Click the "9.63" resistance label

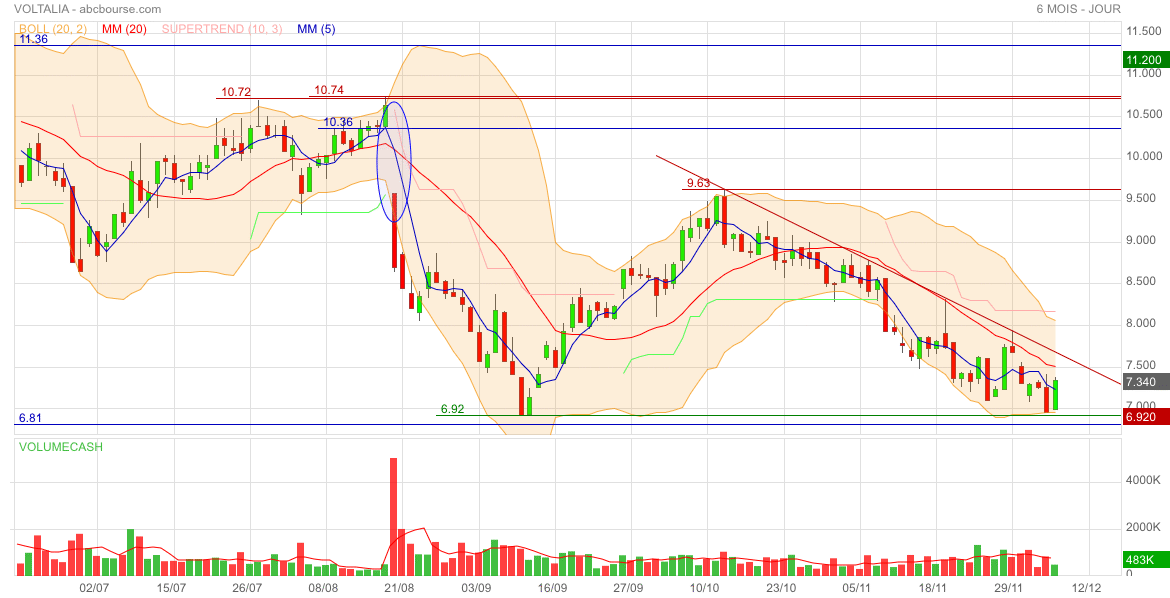point(698,183)
